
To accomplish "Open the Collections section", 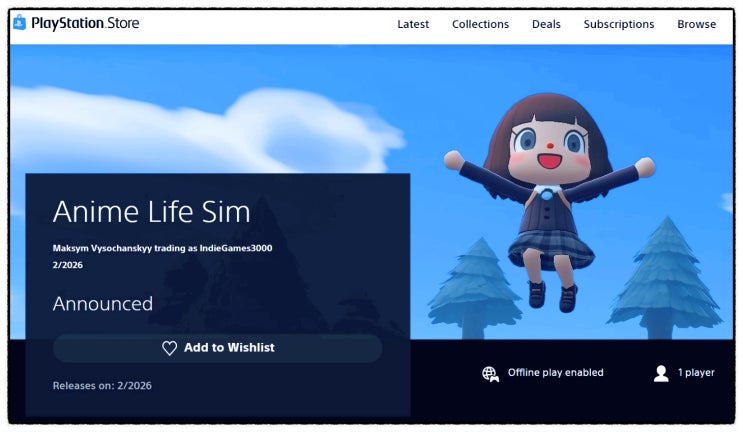I will coord(480,24).
